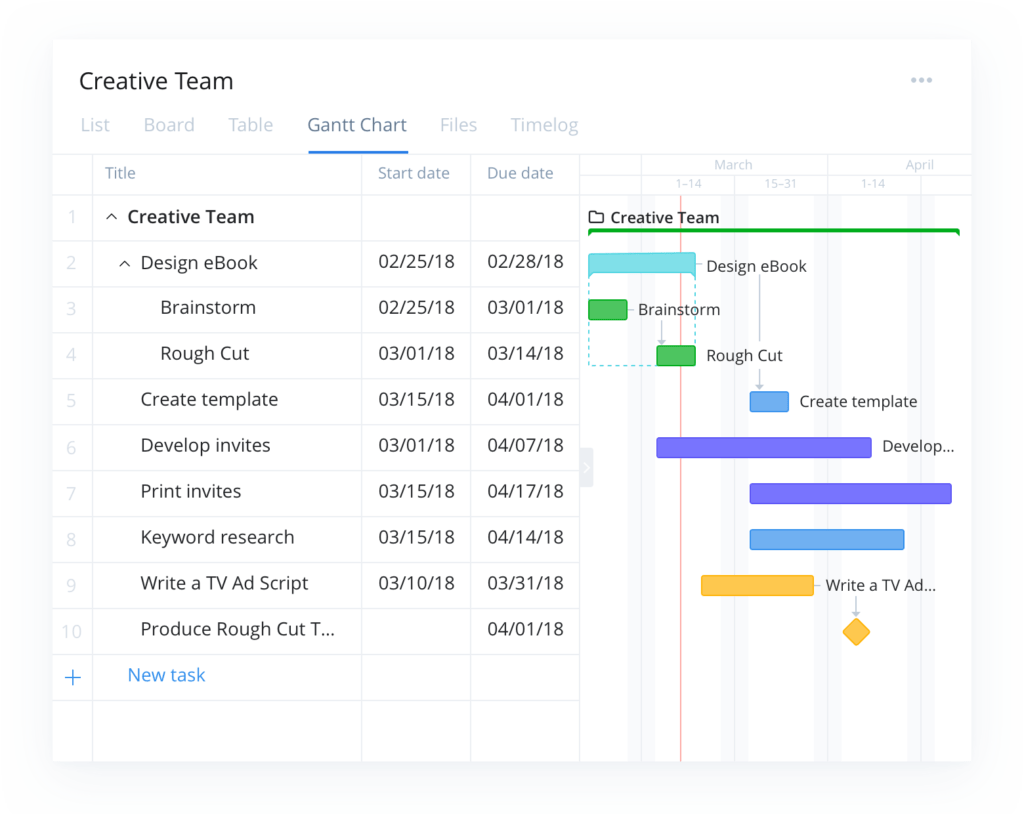1024x814 pixels.
Task: Click the New task link
Action: (x=166, y=675)
